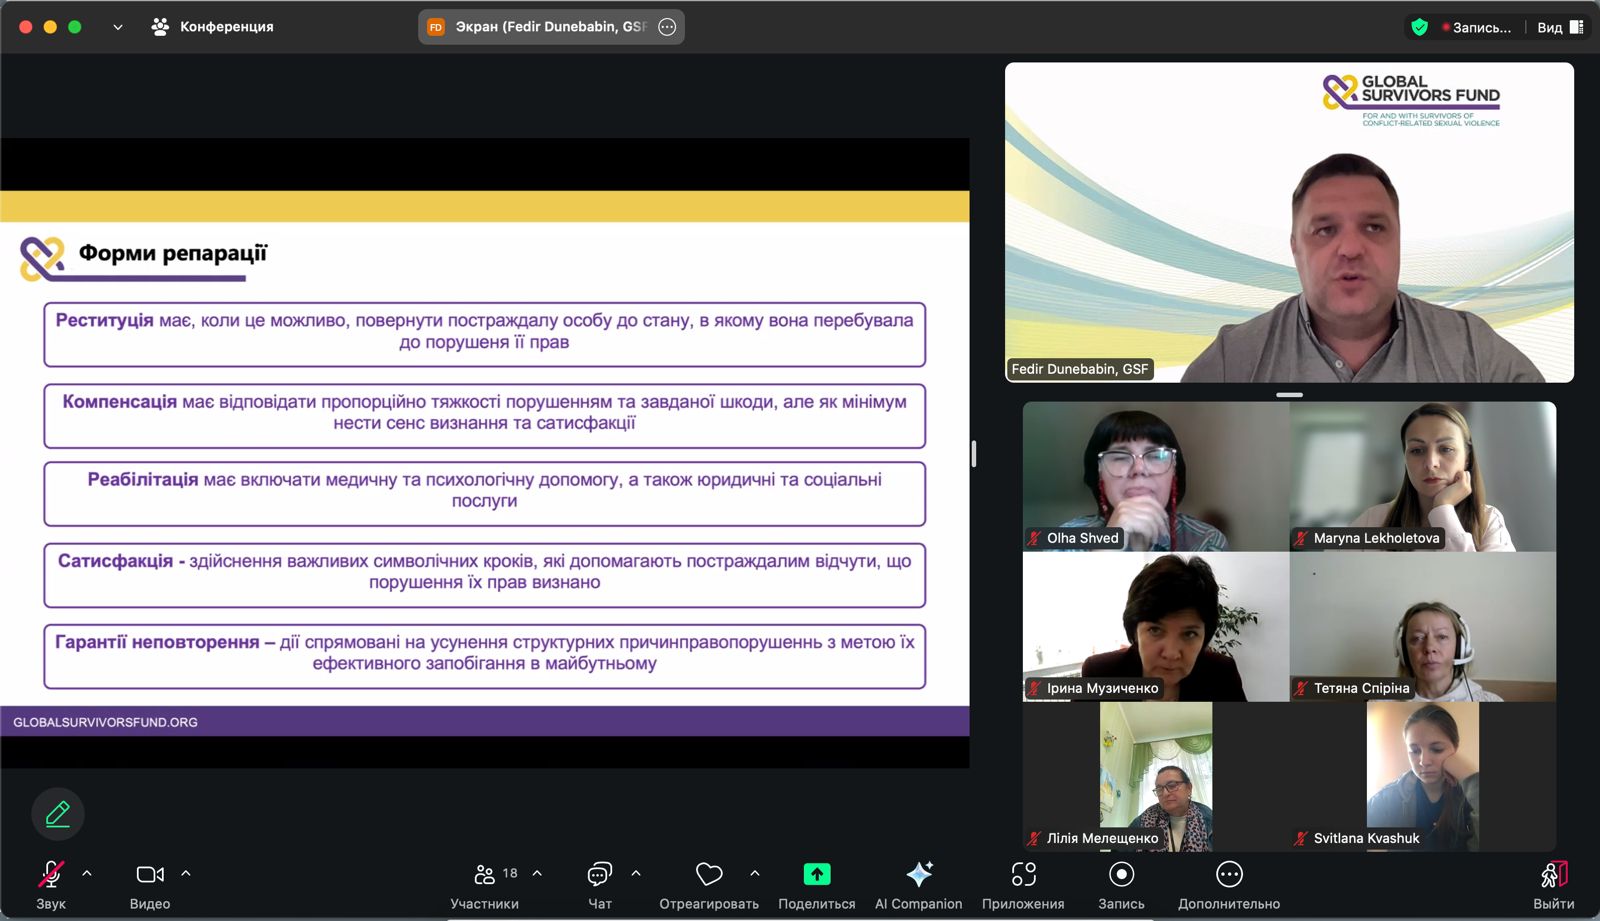Open the Конференция meeting info menu
The width and height of the screenshot is (1600, 921).
click(212, 27)
